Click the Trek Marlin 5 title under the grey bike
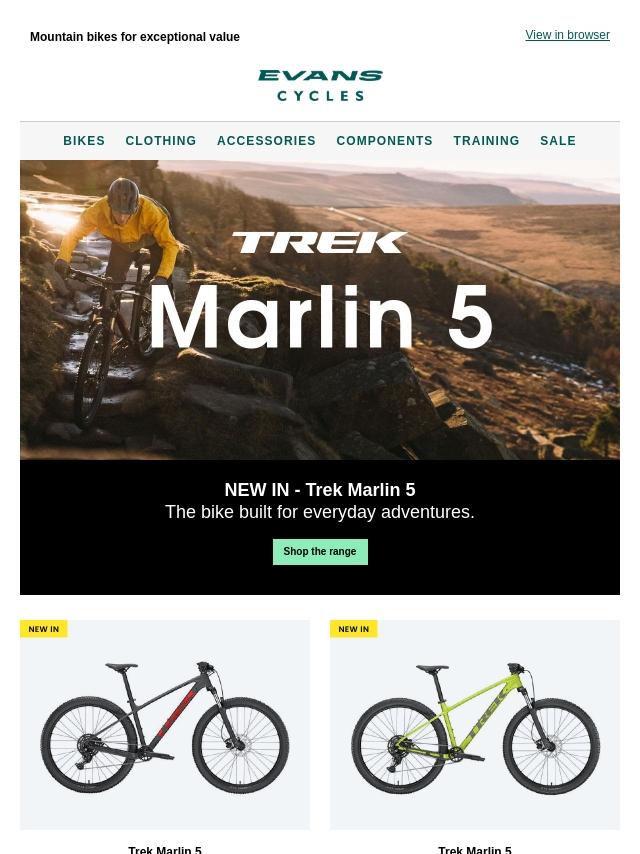This screenshot has width=640, height=854. (165, 850)
